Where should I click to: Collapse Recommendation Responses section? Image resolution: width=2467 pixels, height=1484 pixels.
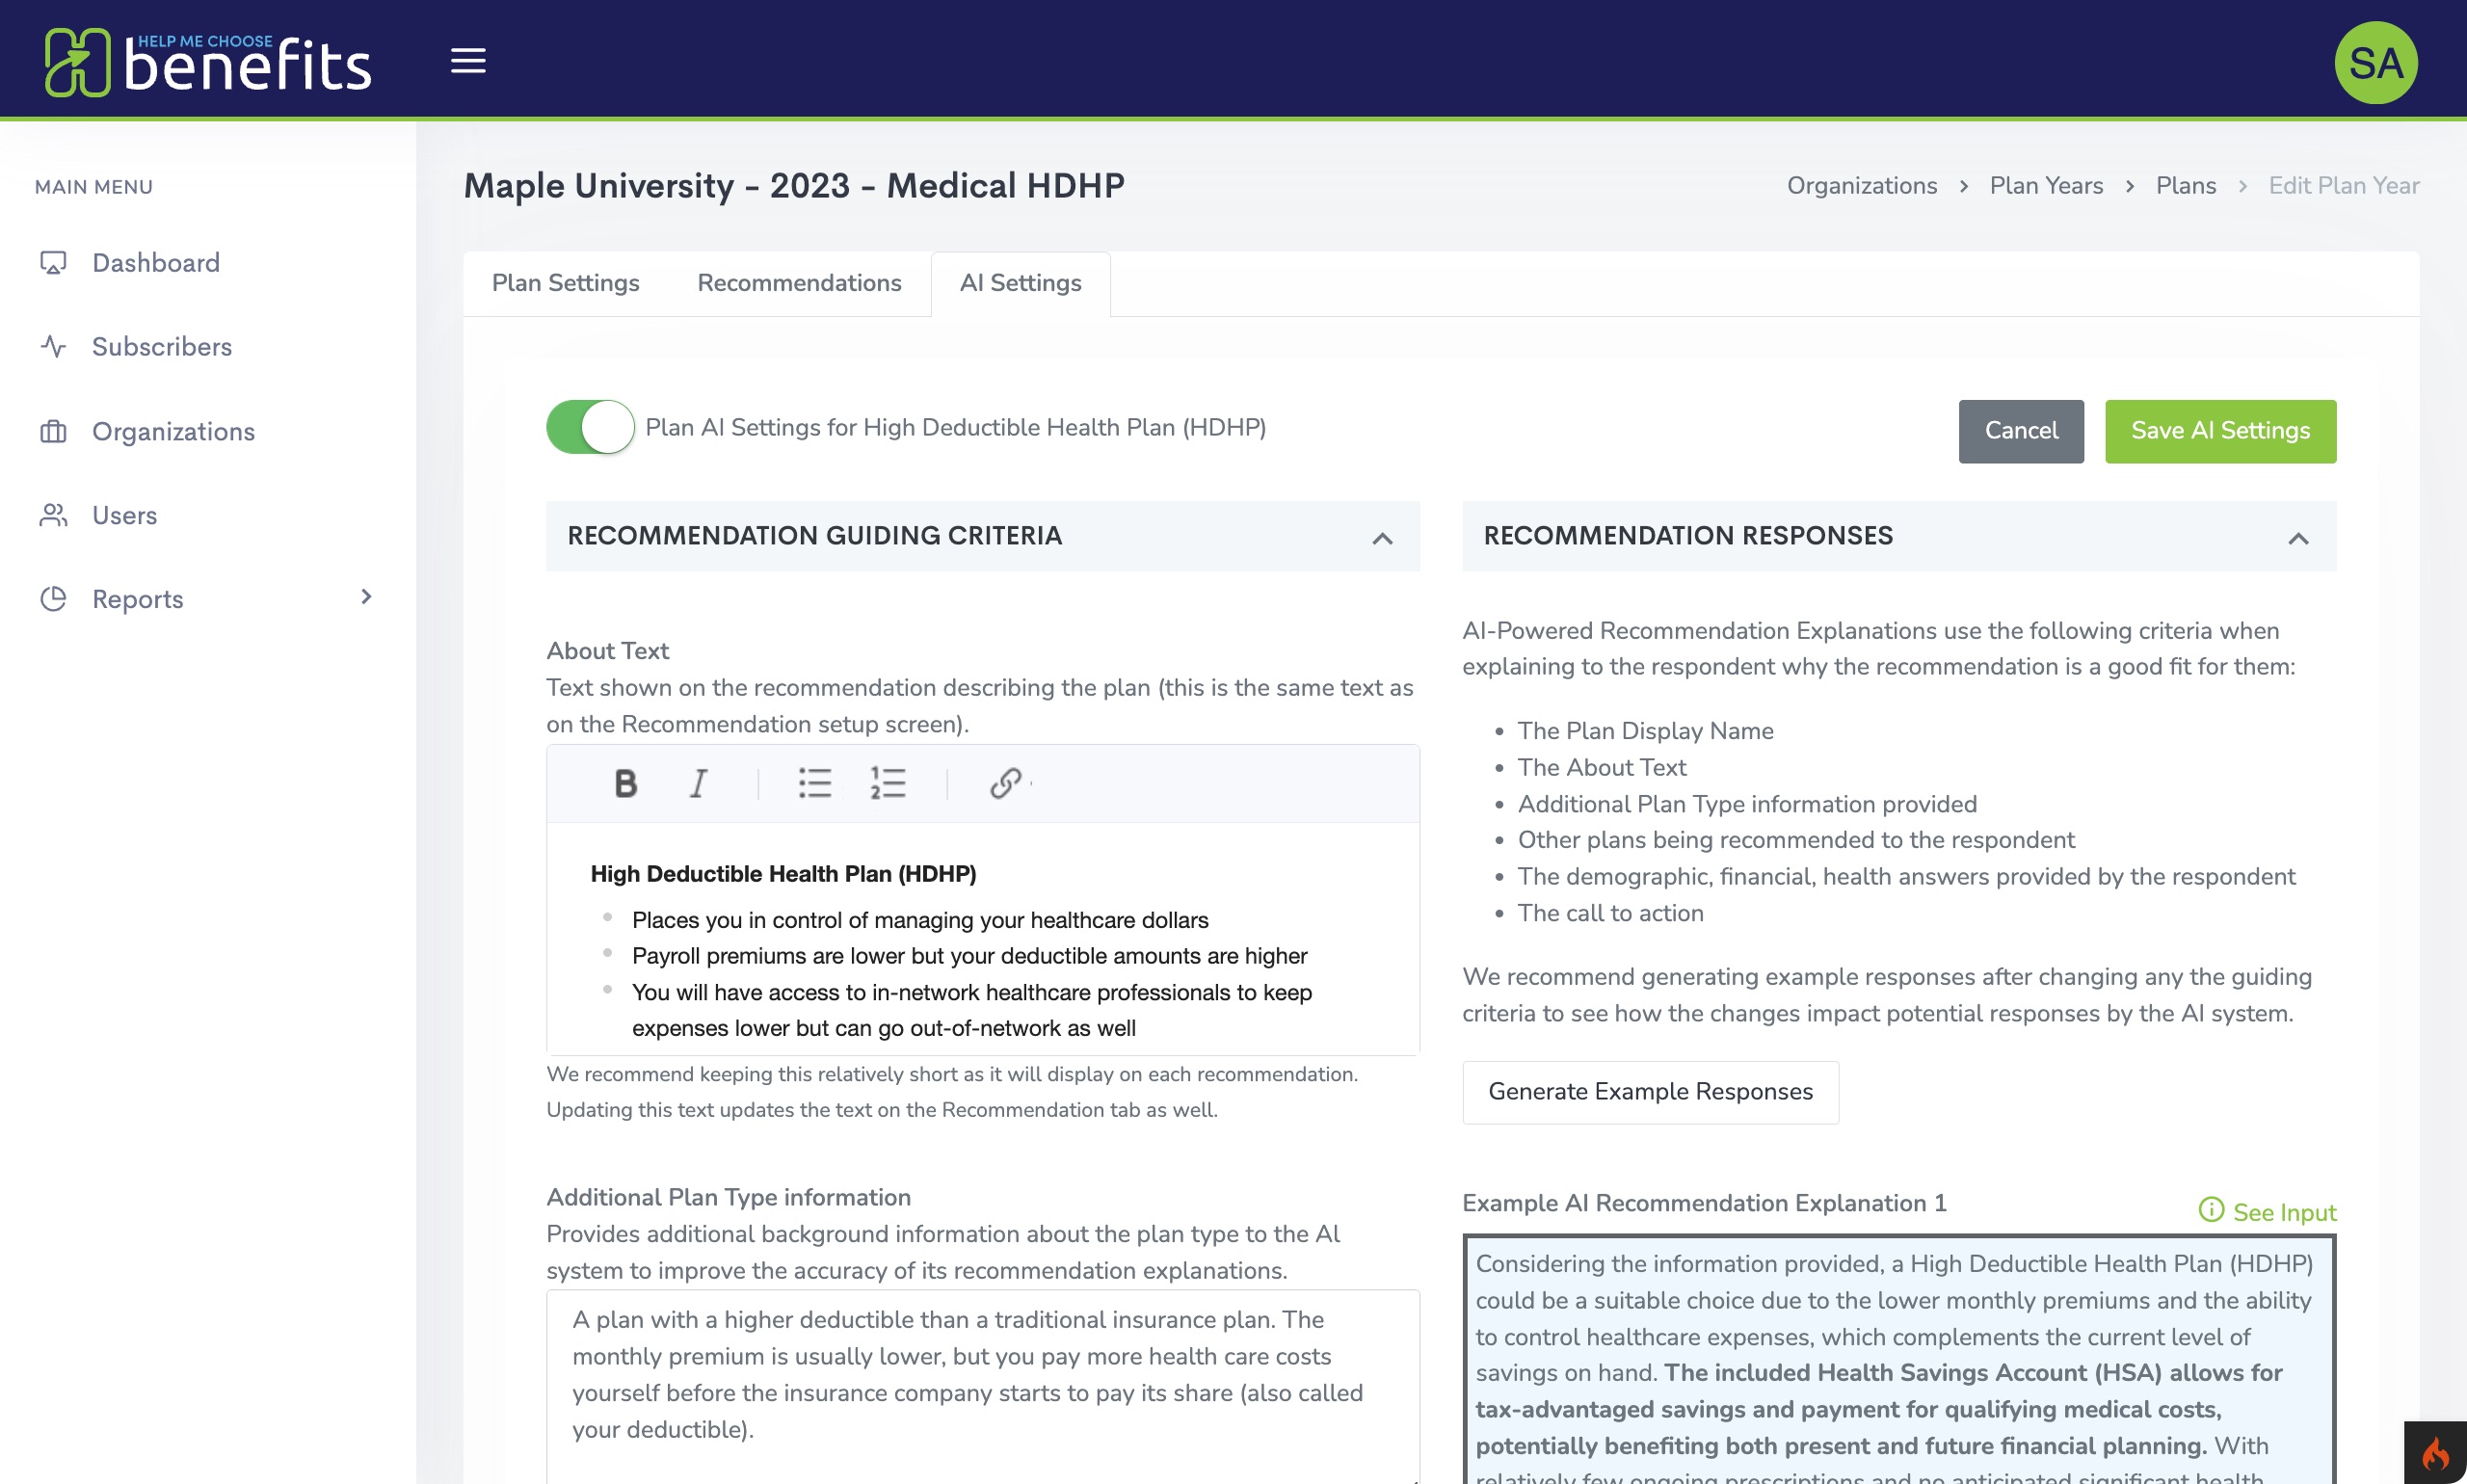point(2298,538)
